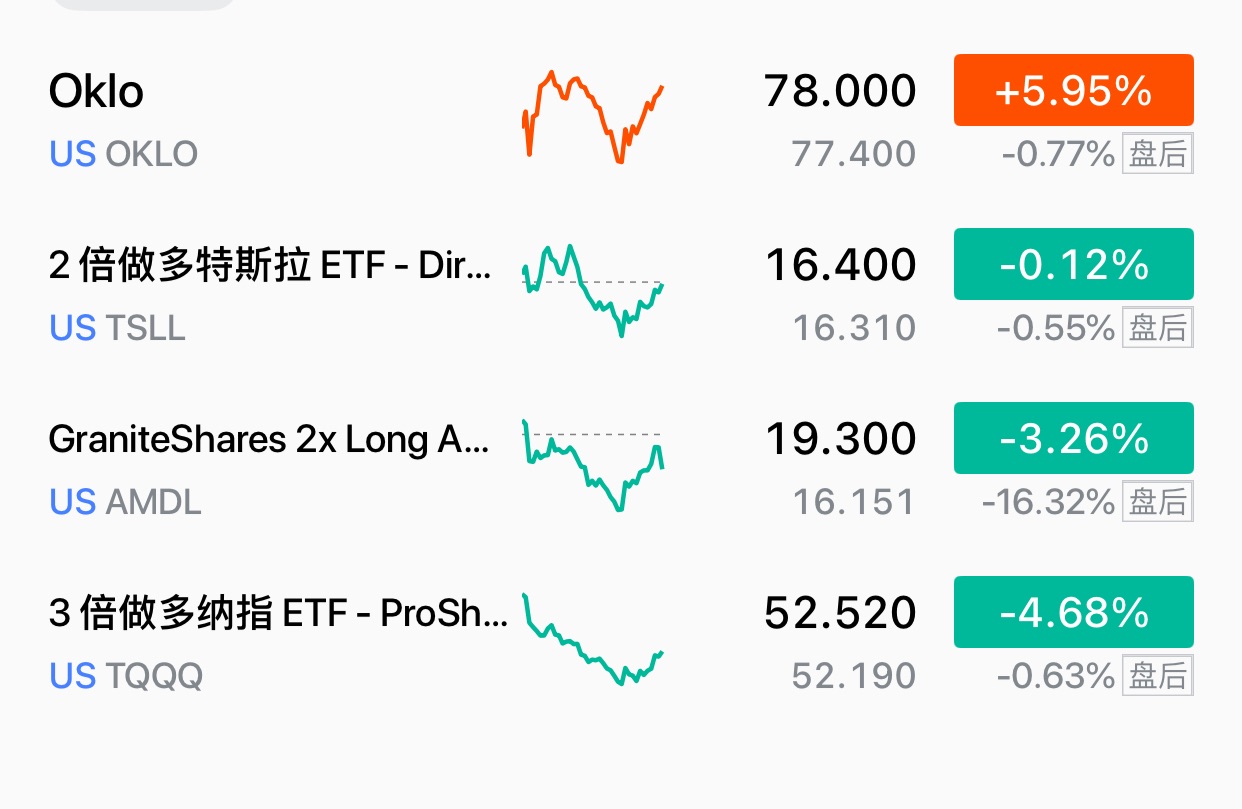Image resolution: width=1242 pixels, height=809 pixels.
Task: Open the 2倍做多特斯拉 ETF row
Action: pos(270,266)
